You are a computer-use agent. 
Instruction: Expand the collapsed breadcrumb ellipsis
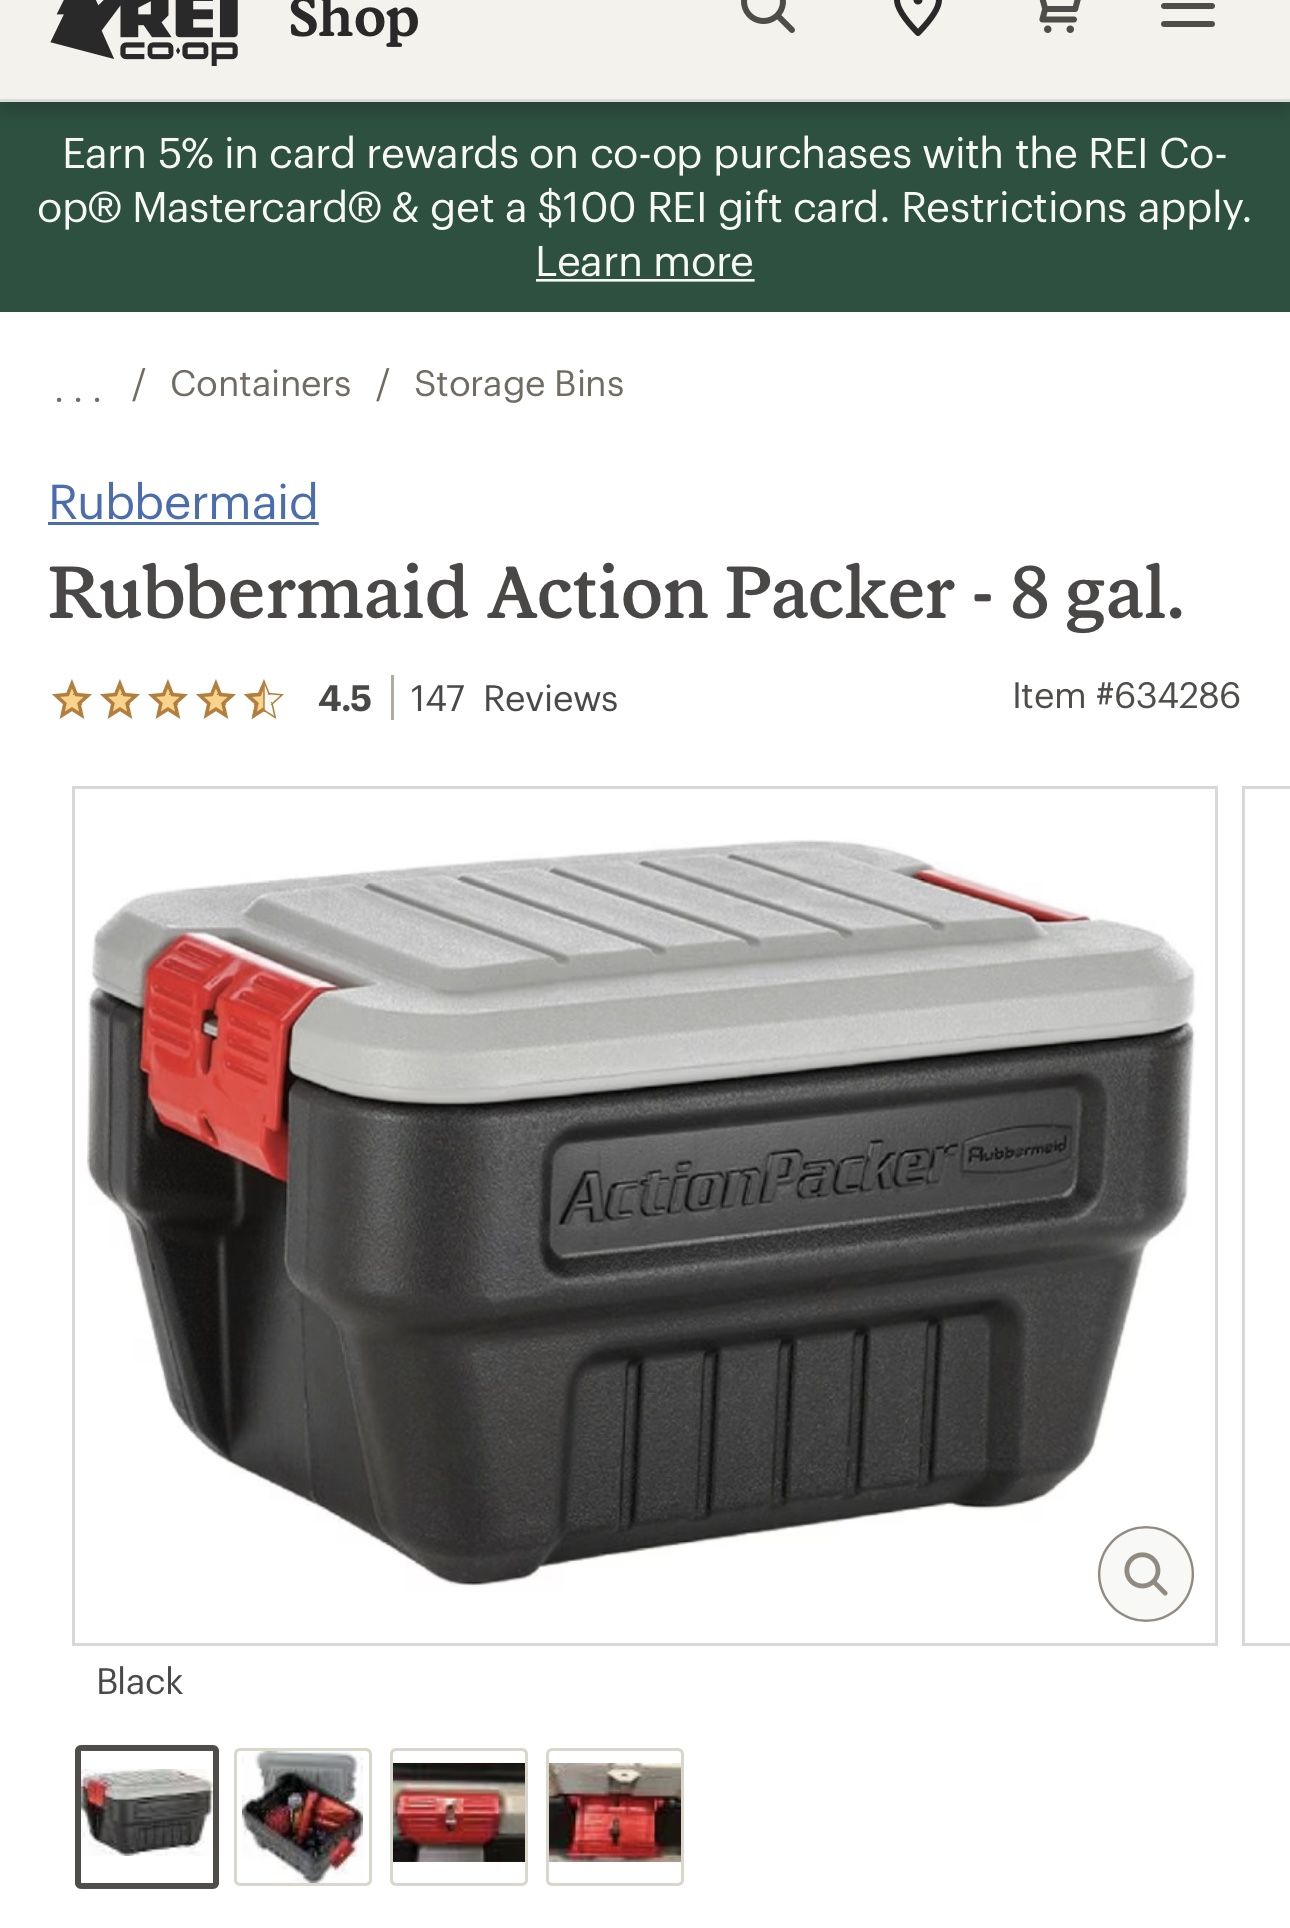tap(78, 388)
